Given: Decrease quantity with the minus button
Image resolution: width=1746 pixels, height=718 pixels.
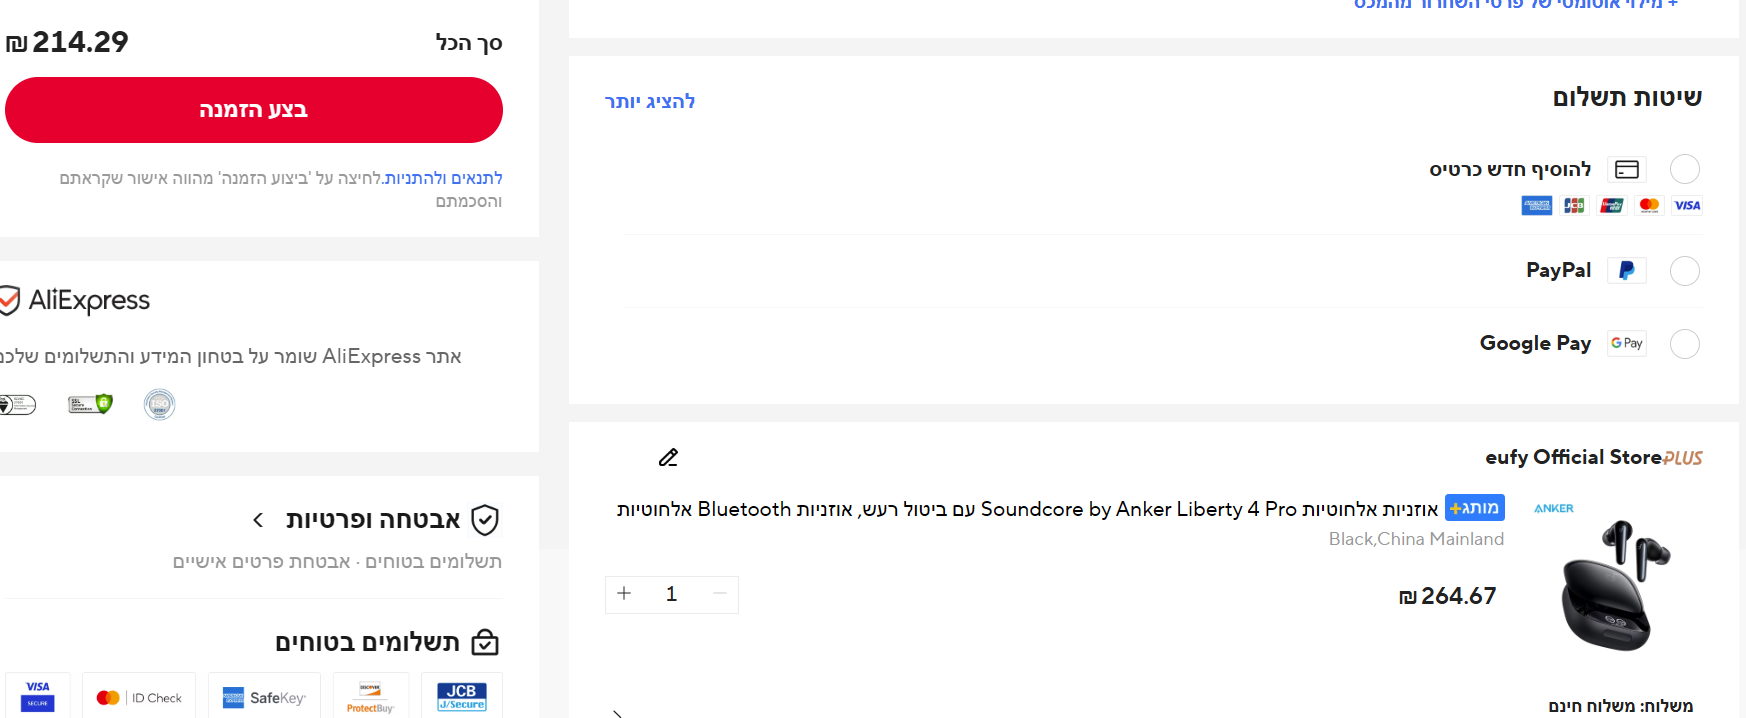Looking at the screenshot, I should pyautogui.click(x=719, y=594).
